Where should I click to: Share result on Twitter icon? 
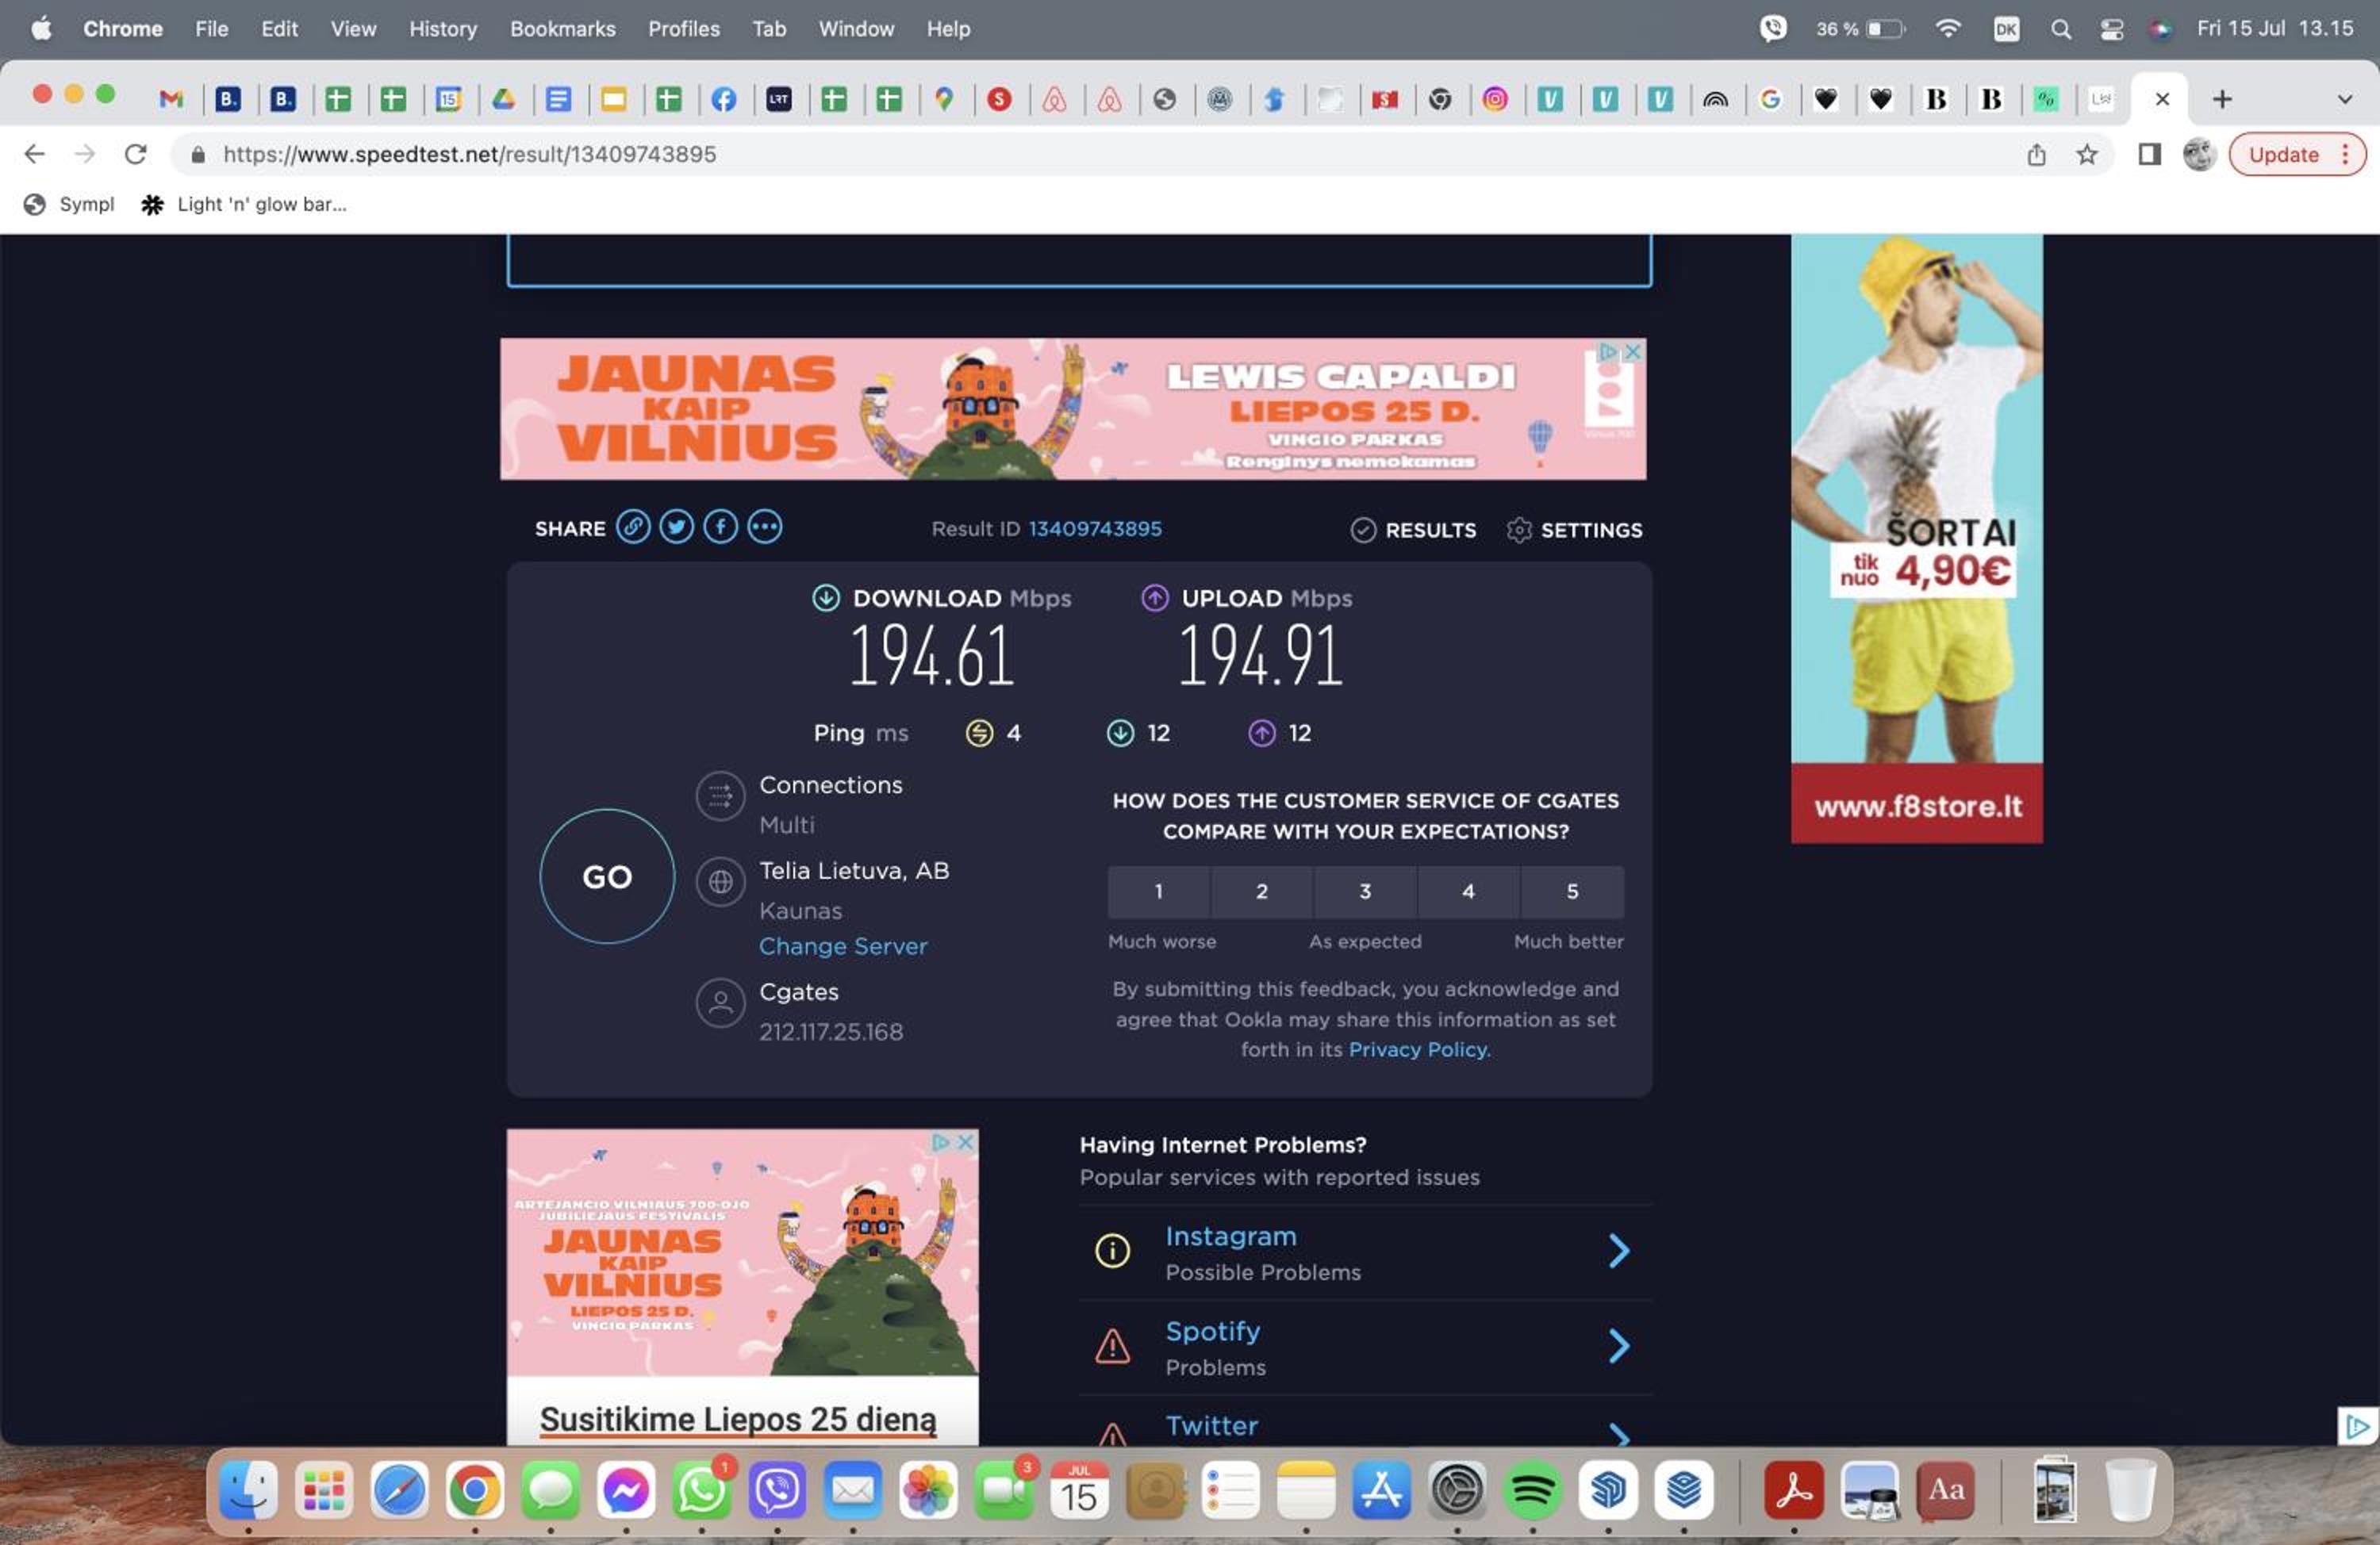pos(677,527)
